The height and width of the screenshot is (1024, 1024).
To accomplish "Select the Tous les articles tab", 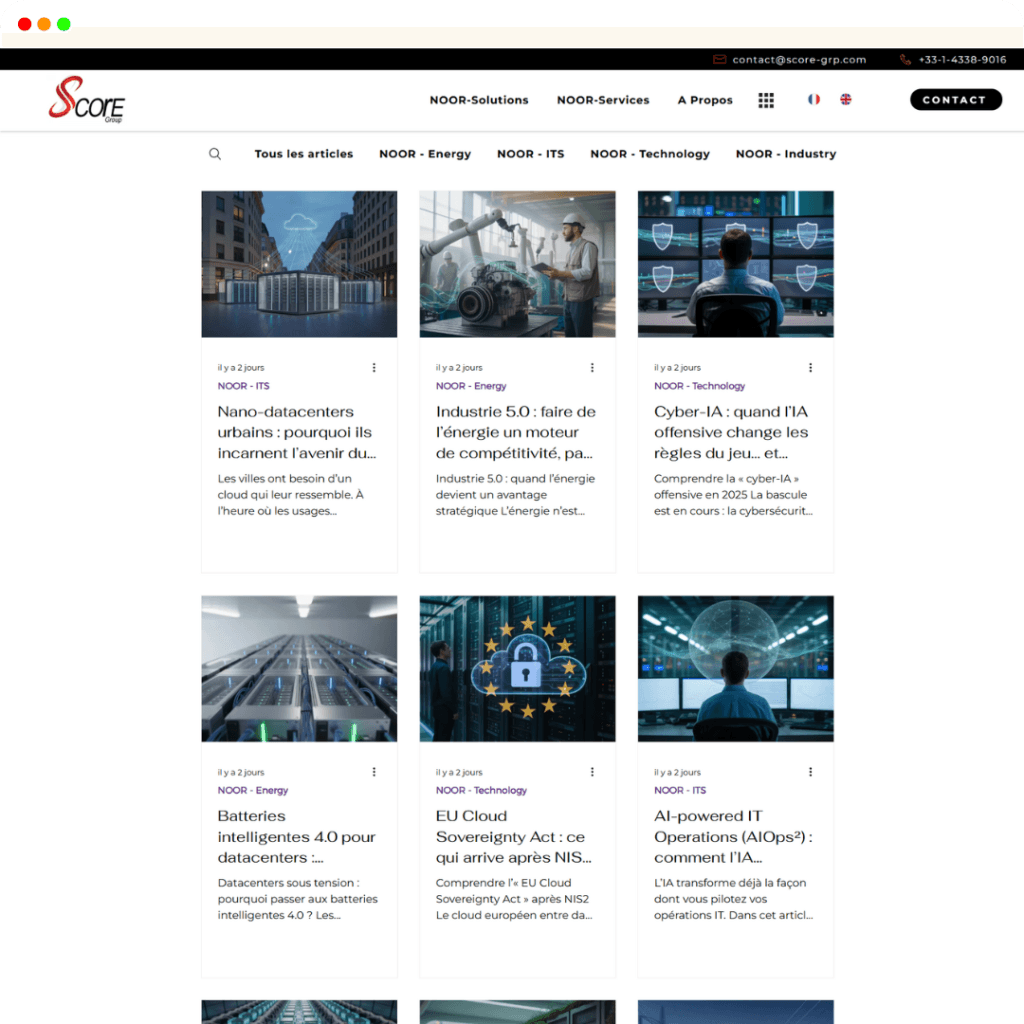I will tap(303, 154).
